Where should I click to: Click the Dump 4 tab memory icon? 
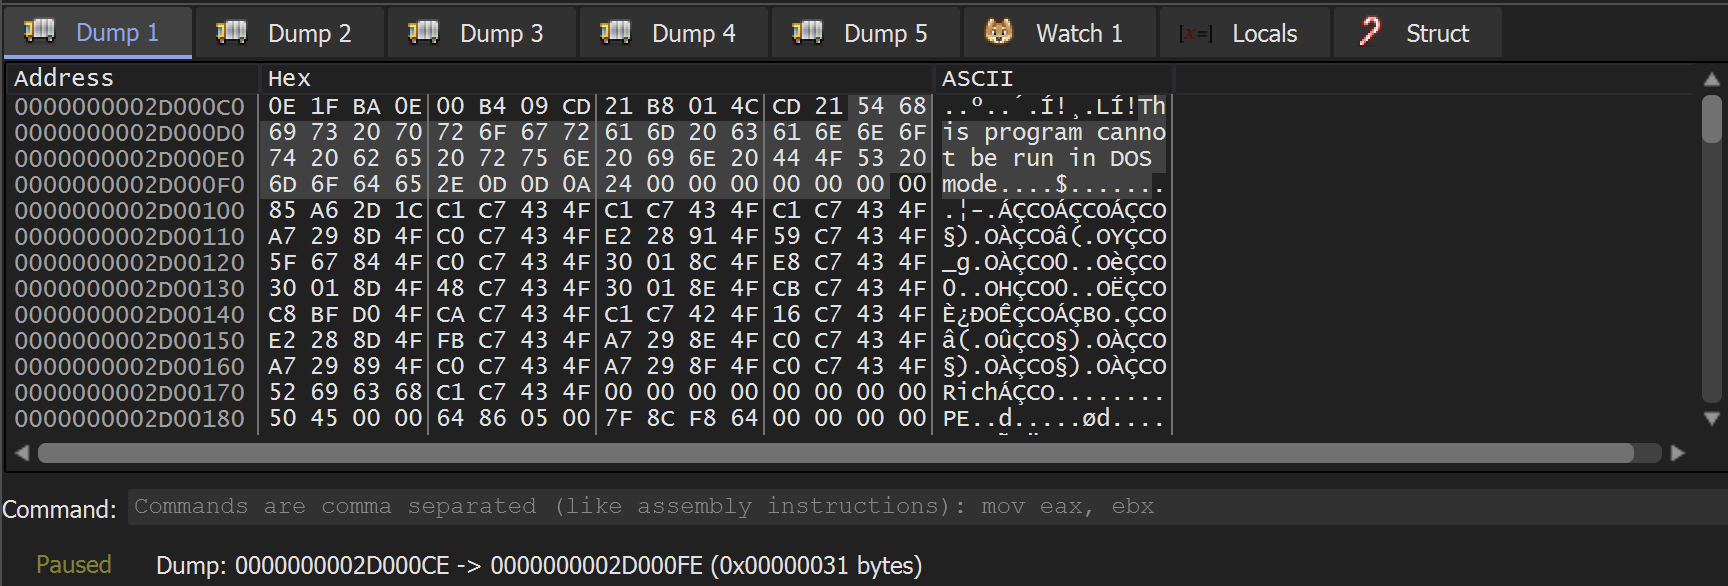[615, 32]
